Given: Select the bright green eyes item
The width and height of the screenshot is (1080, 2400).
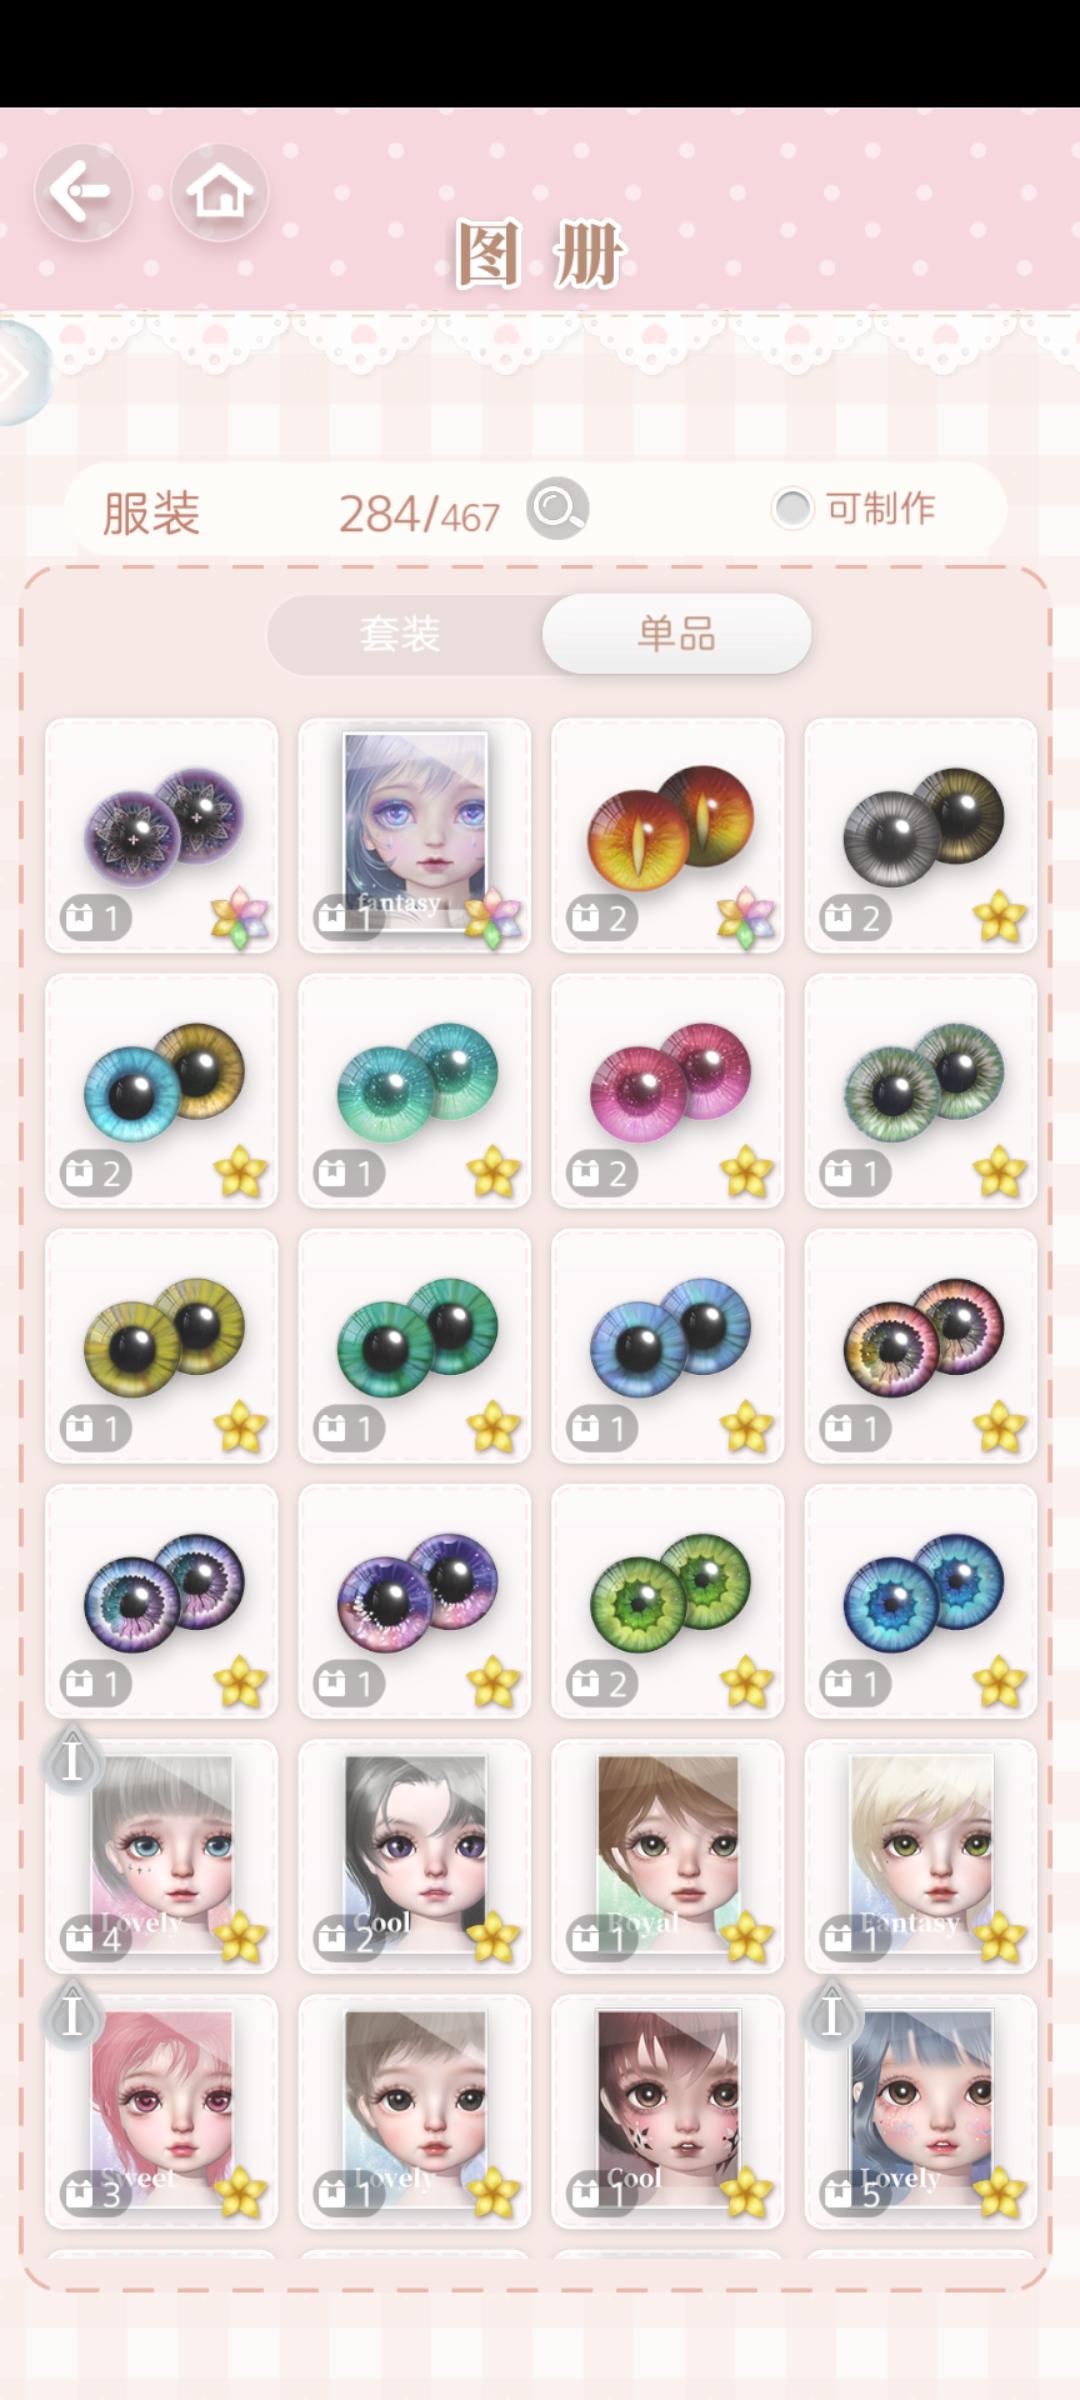Looking at the screenshot, I should 668,1601.
